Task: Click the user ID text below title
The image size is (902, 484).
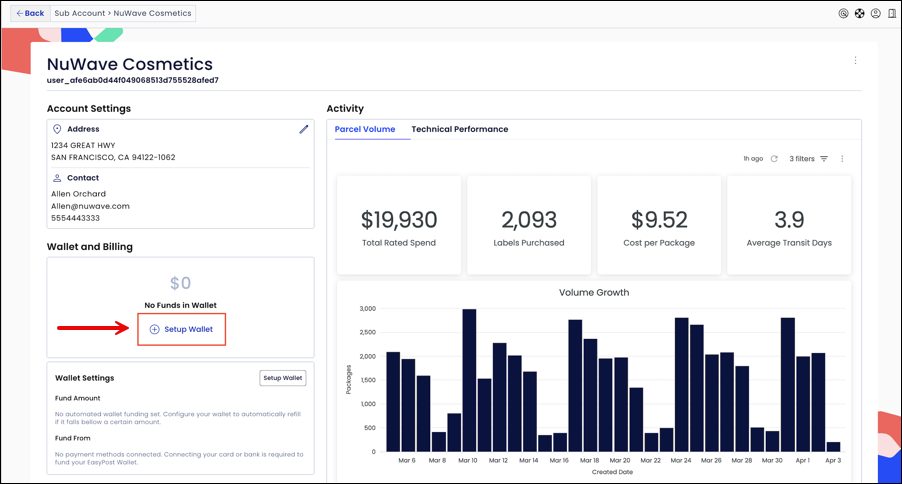Action: [133, 81]
